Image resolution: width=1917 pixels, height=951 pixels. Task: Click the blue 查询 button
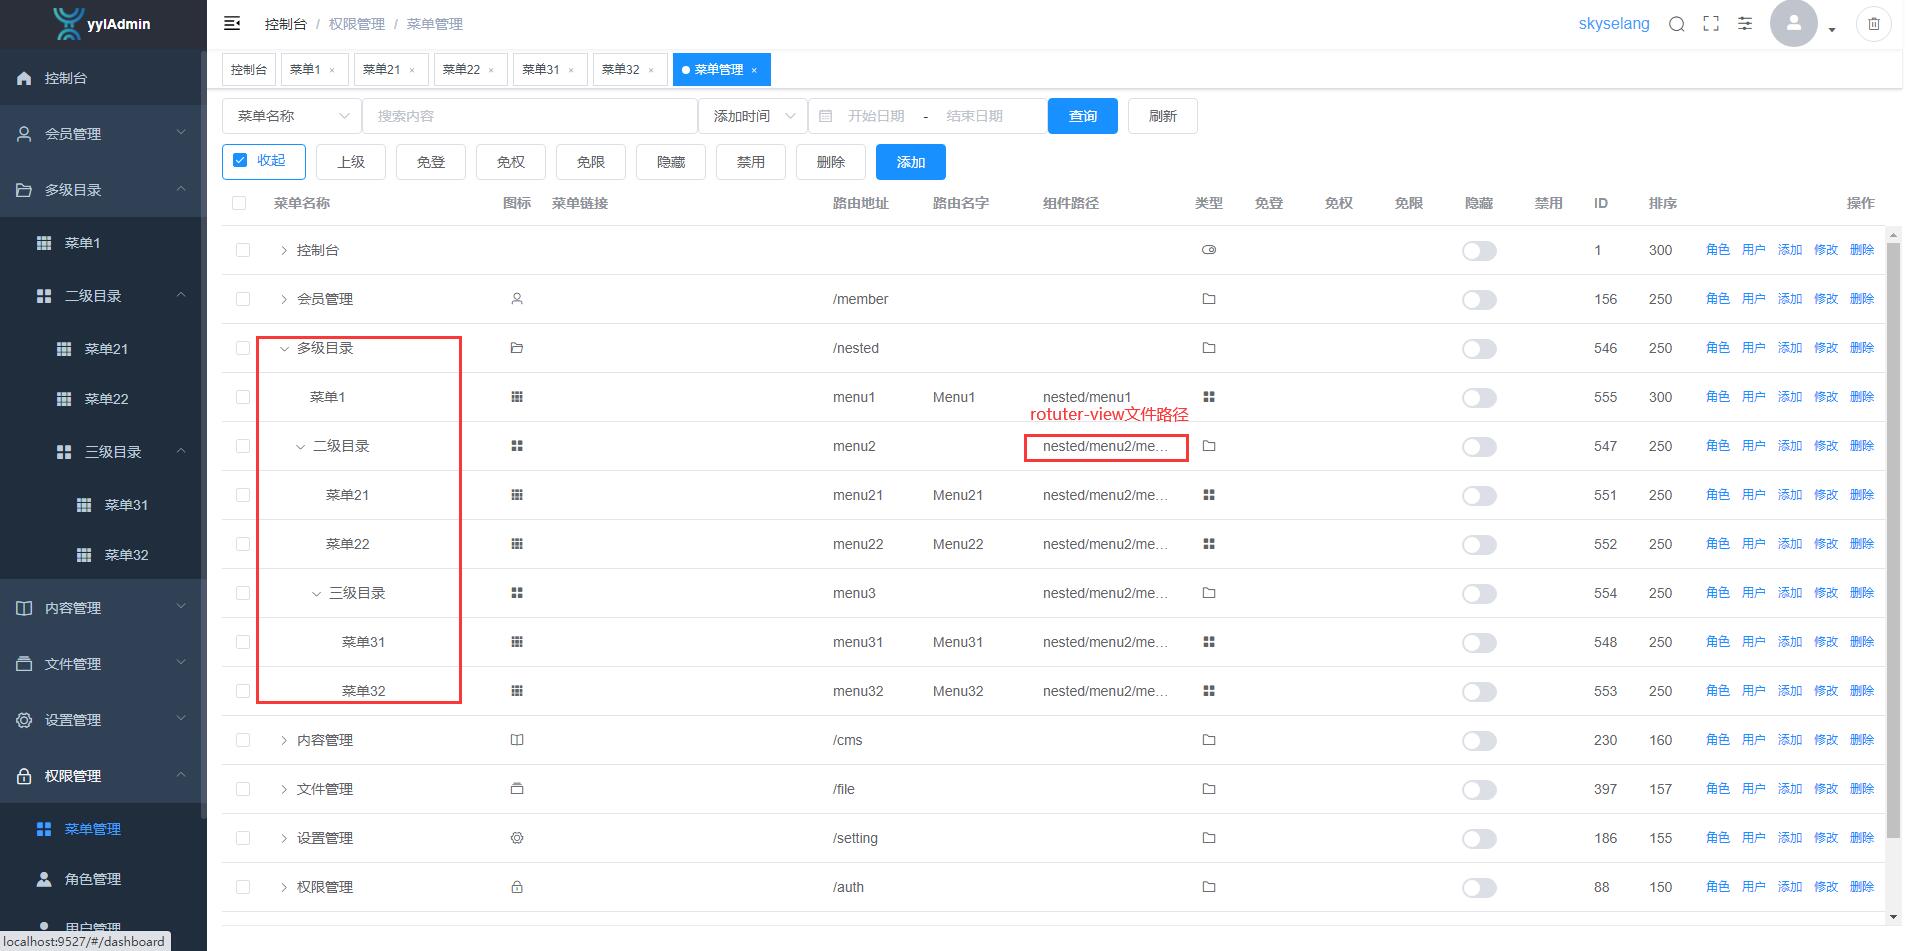click(x=1082, y=116)
